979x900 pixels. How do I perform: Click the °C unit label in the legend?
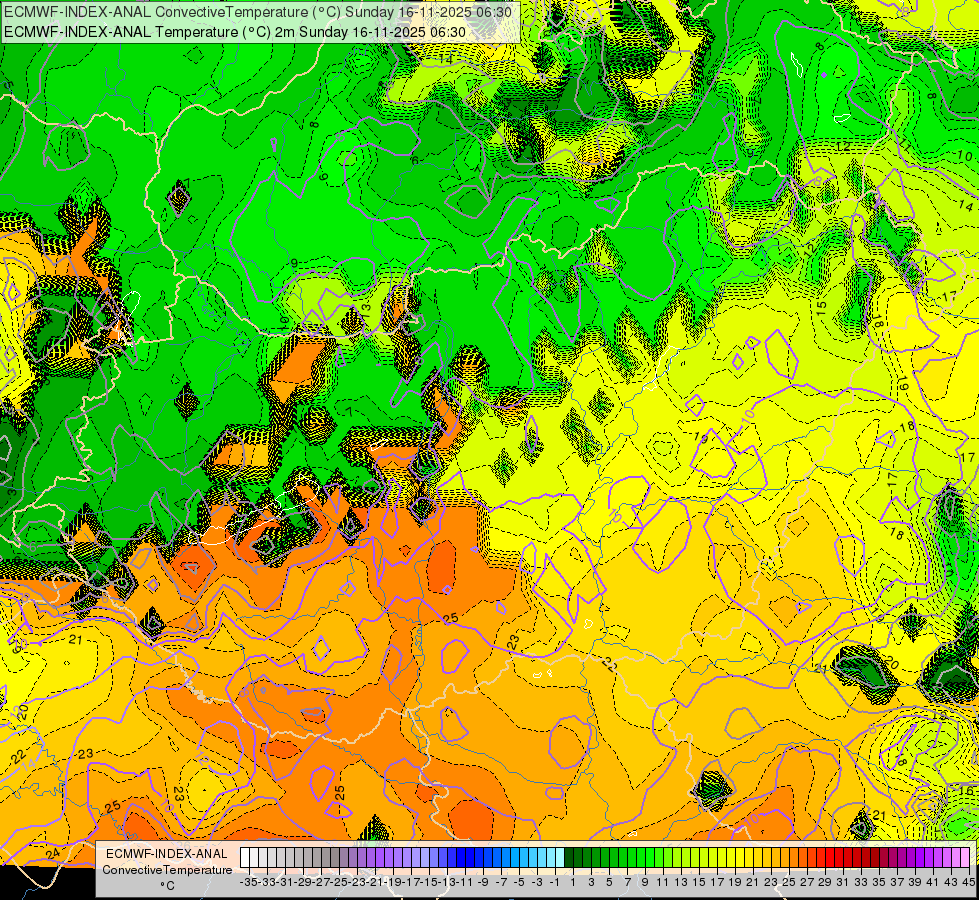pyautogui.click(x=167, y=886)
